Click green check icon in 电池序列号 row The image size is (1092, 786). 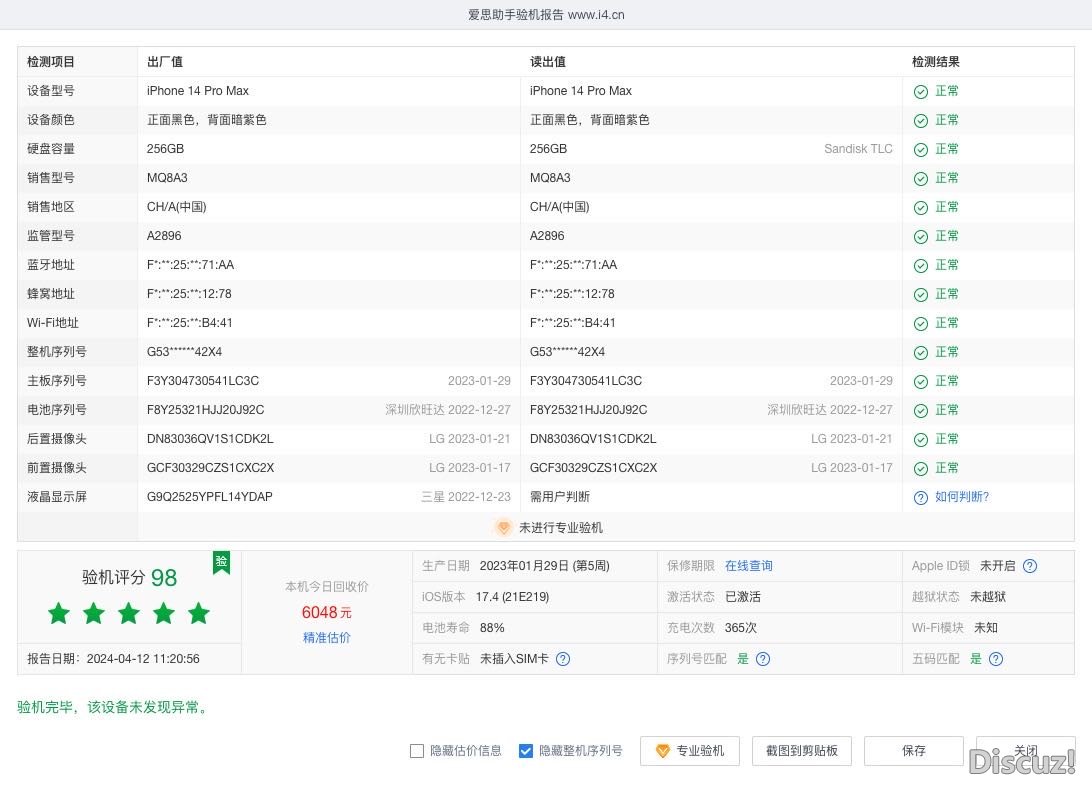(x=921, y=411)
